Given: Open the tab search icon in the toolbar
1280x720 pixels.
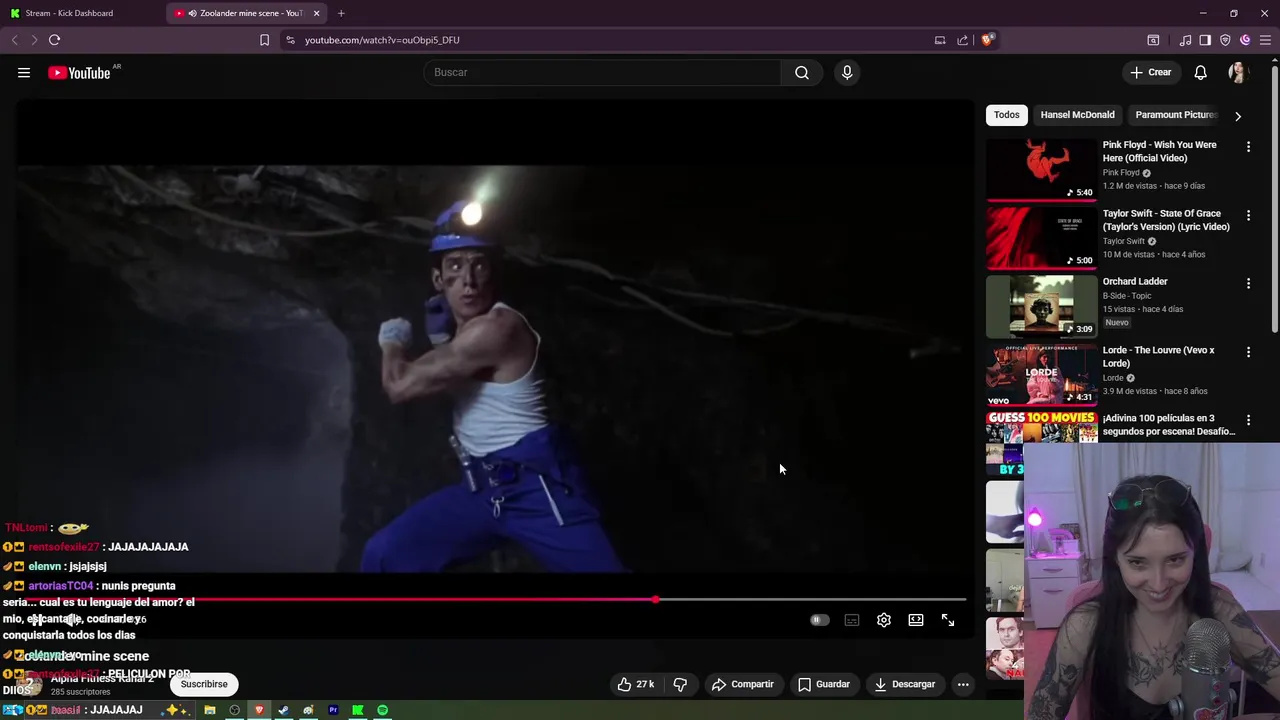Looking at the screenshot, I should pyautogui.click(x=1153, y=40).
